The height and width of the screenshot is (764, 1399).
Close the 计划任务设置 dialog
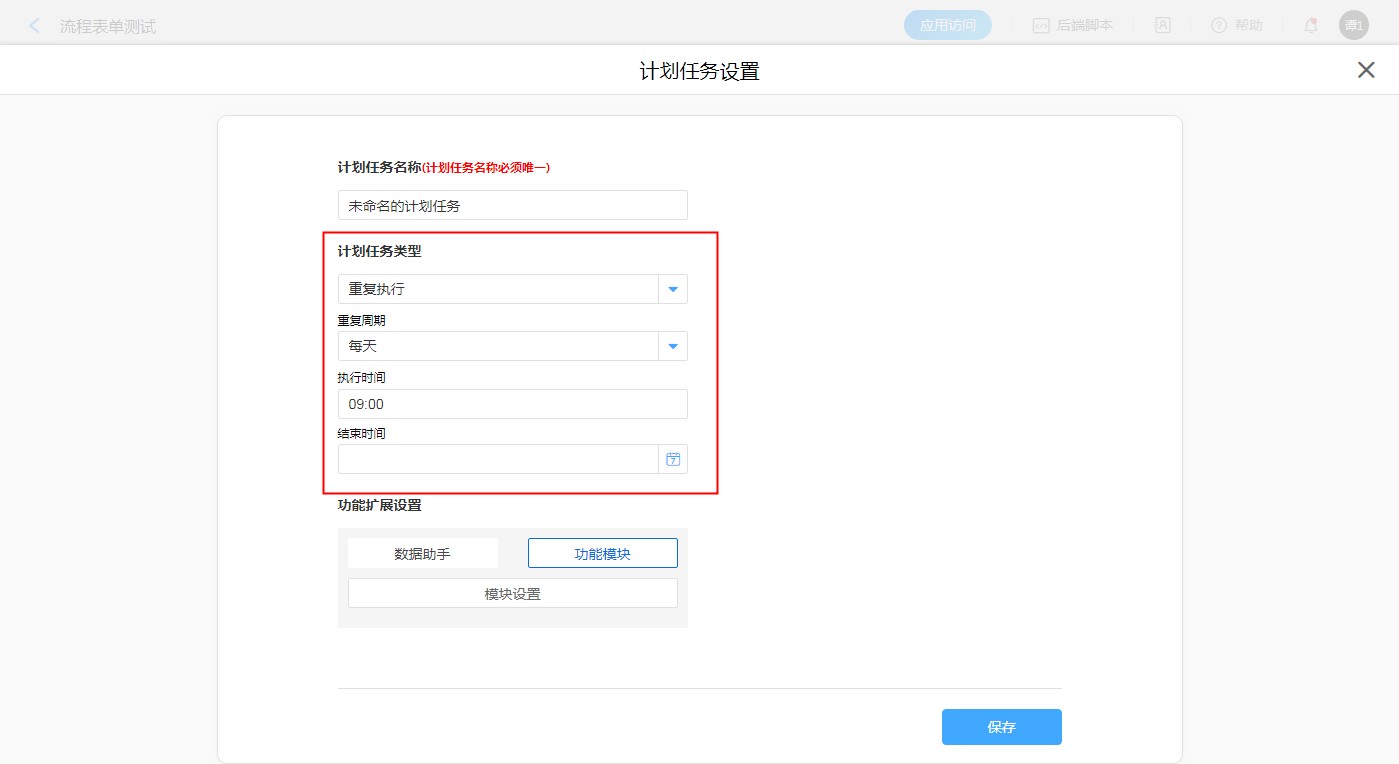[1365, 70]
